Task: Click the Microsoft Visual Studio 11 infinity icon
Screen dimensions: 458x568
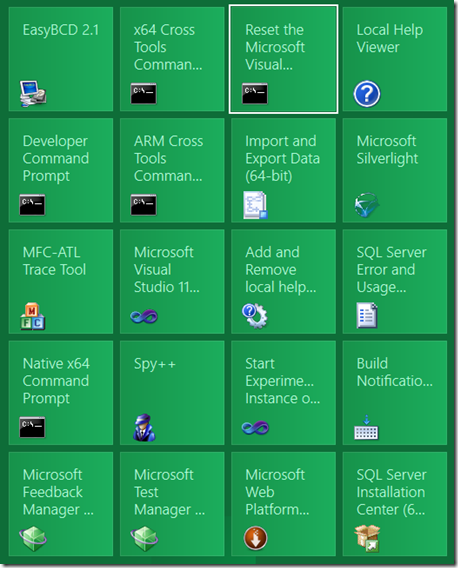Action: 144,317
